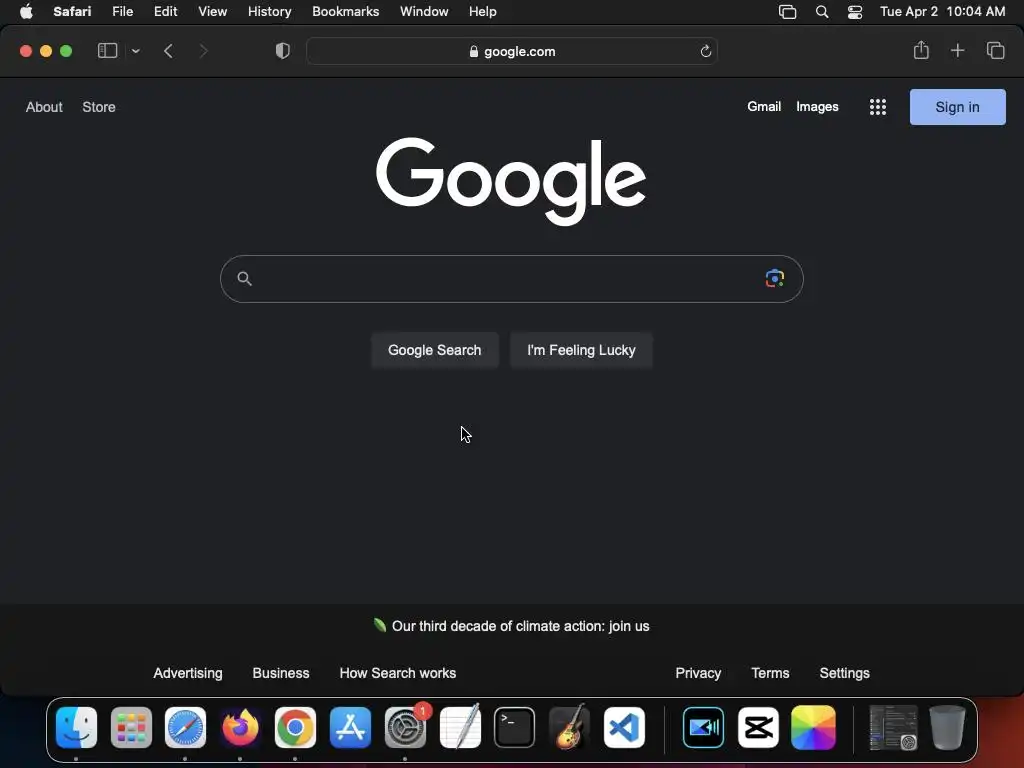Try the I'm Feeling Lucky button

click(581, 350)
